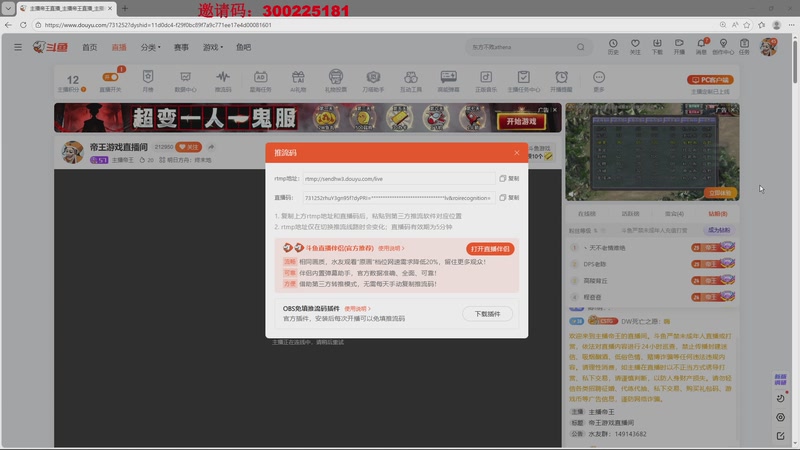Click the 下载插件 button for OBS plugin
Image resolution: width=800 pixels, height=450 pixels.
click(487, 314)
